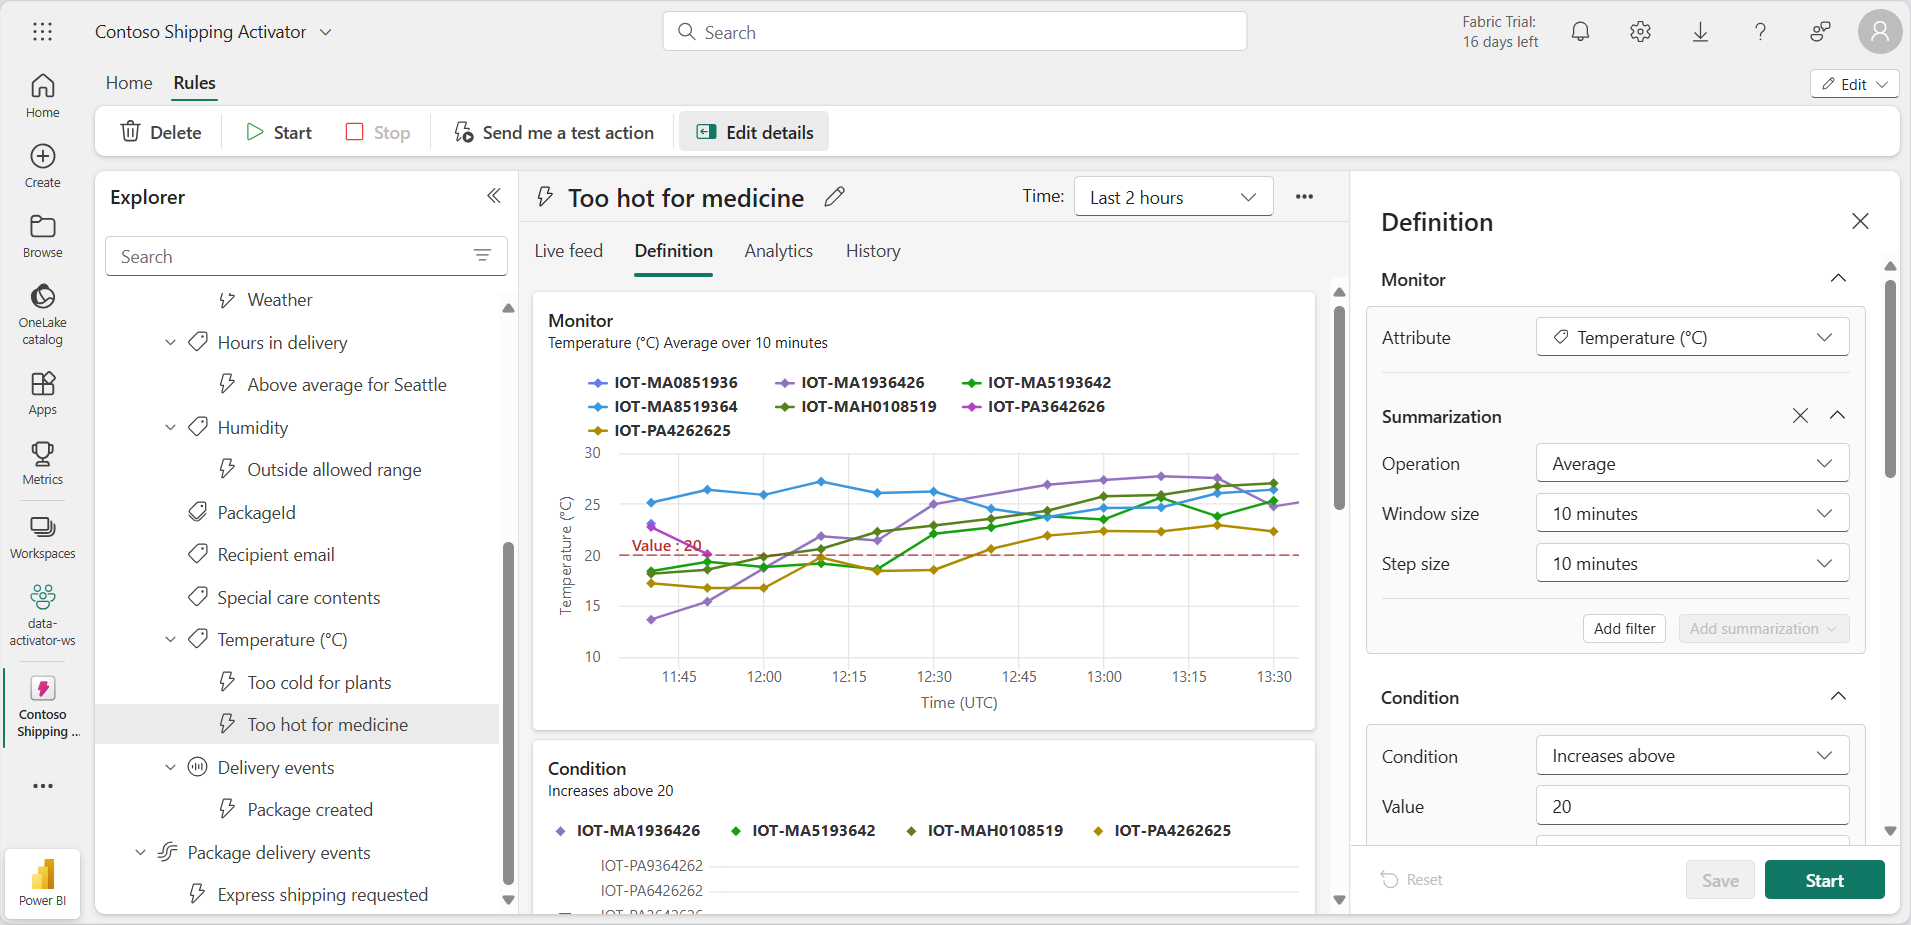The height and width of the screenshot is (925, 1911).
Task: Click the filter icon in Explorer search
Action: [482, 256]
